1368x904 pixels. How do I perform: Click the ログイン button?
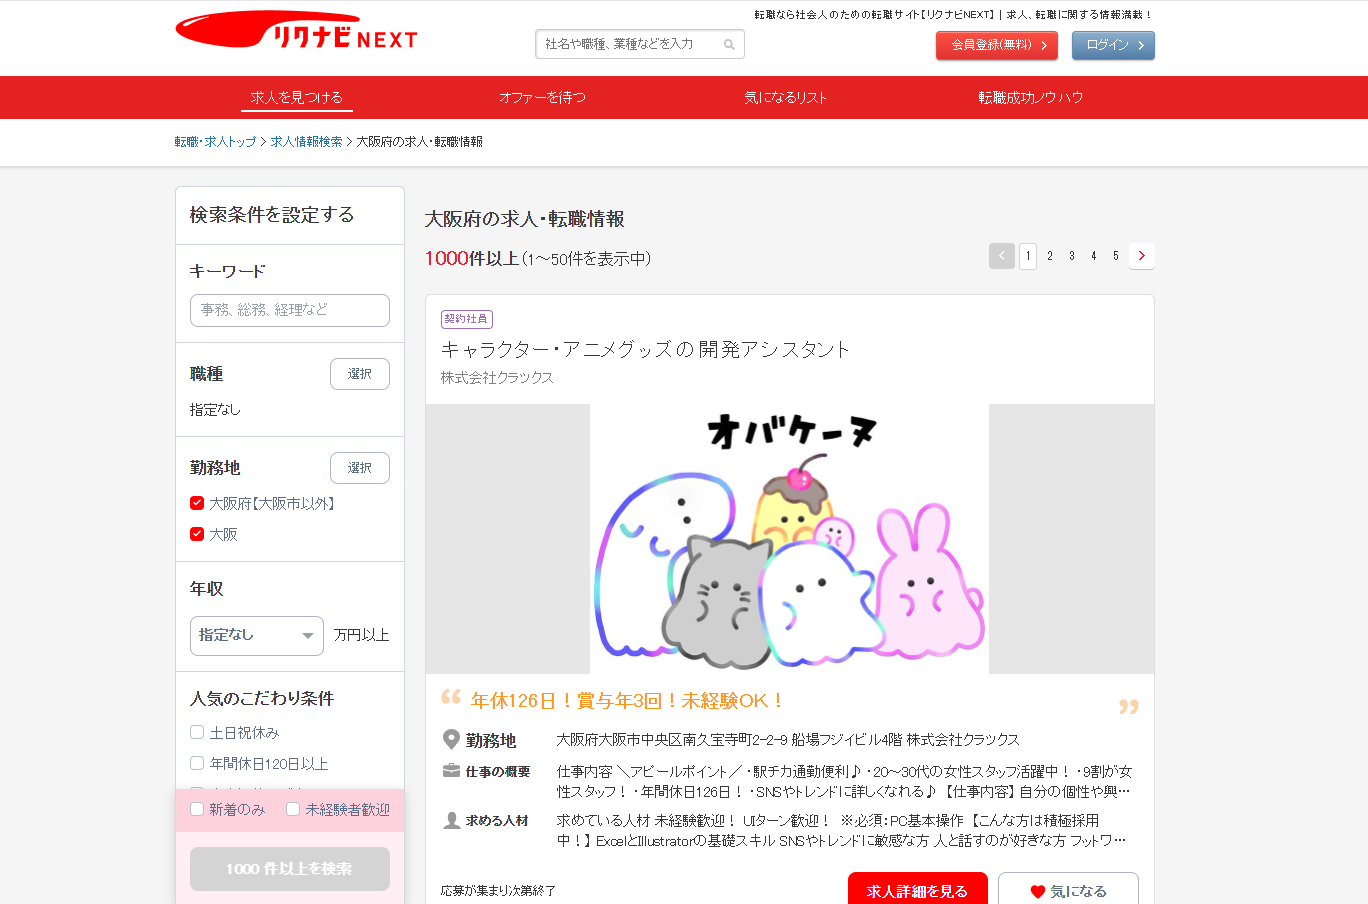click(x=1113, y=45)
